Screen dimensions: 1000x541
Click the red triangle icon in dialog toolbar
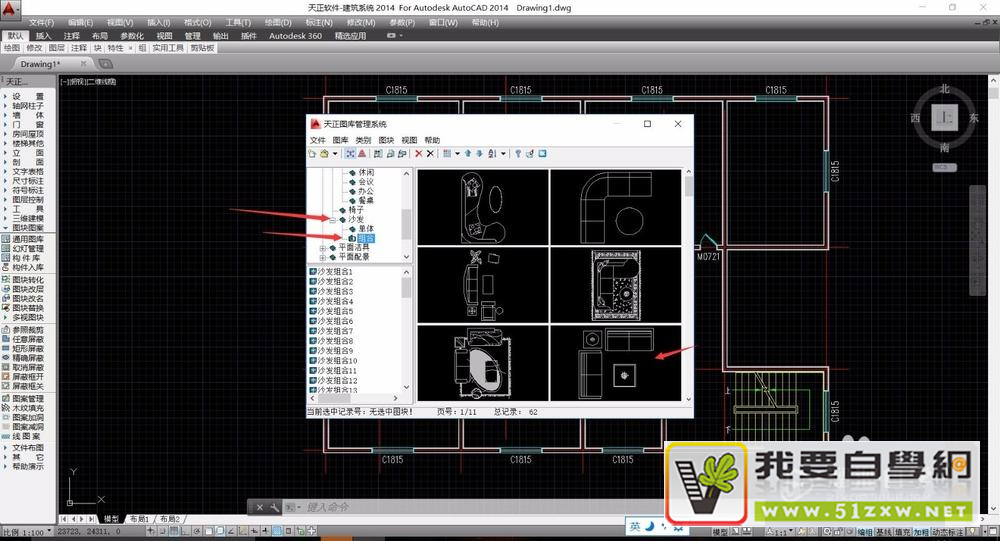click(x=362, y=154)
